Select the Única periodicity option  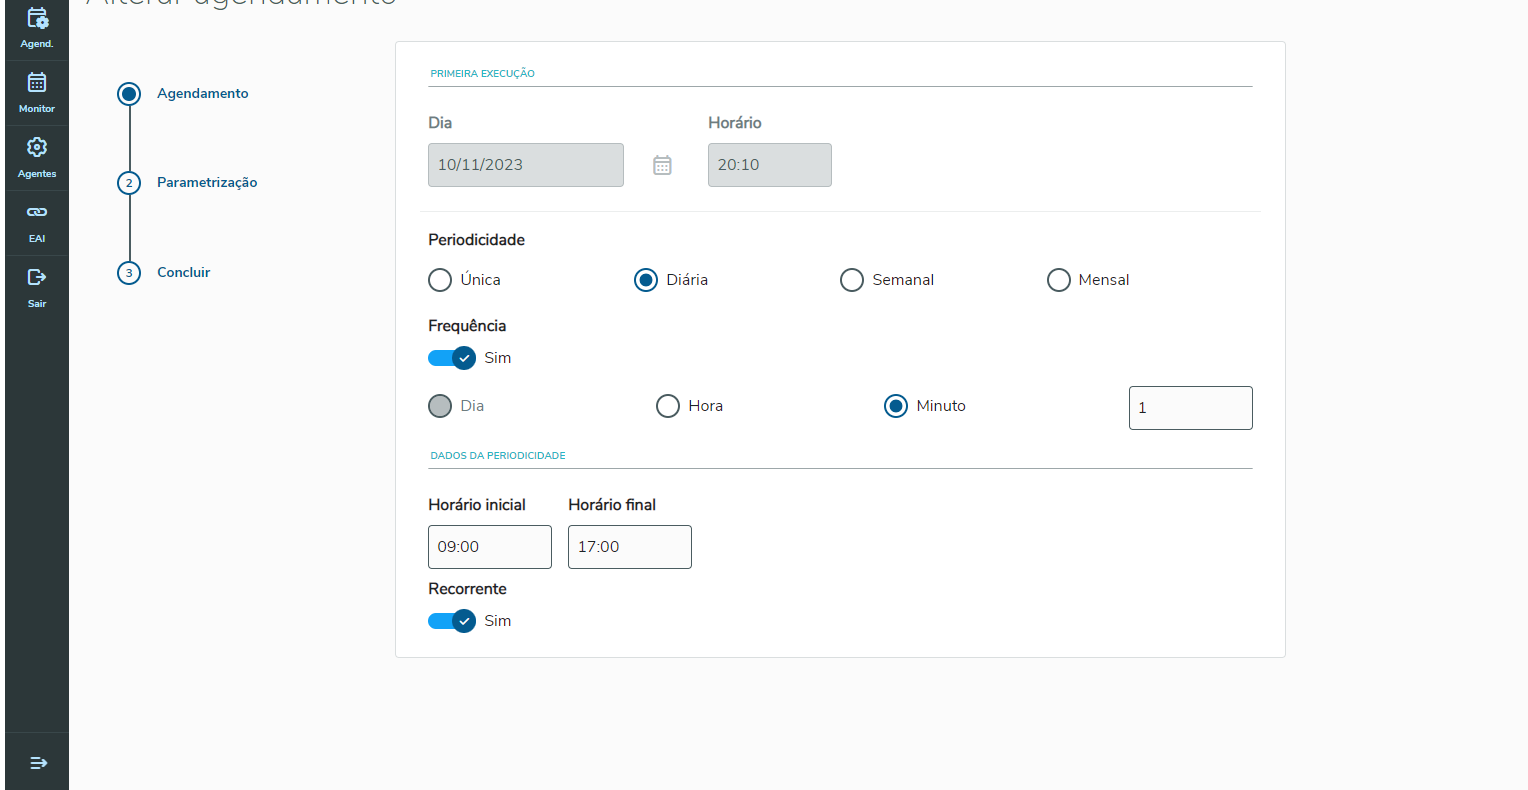440,280
